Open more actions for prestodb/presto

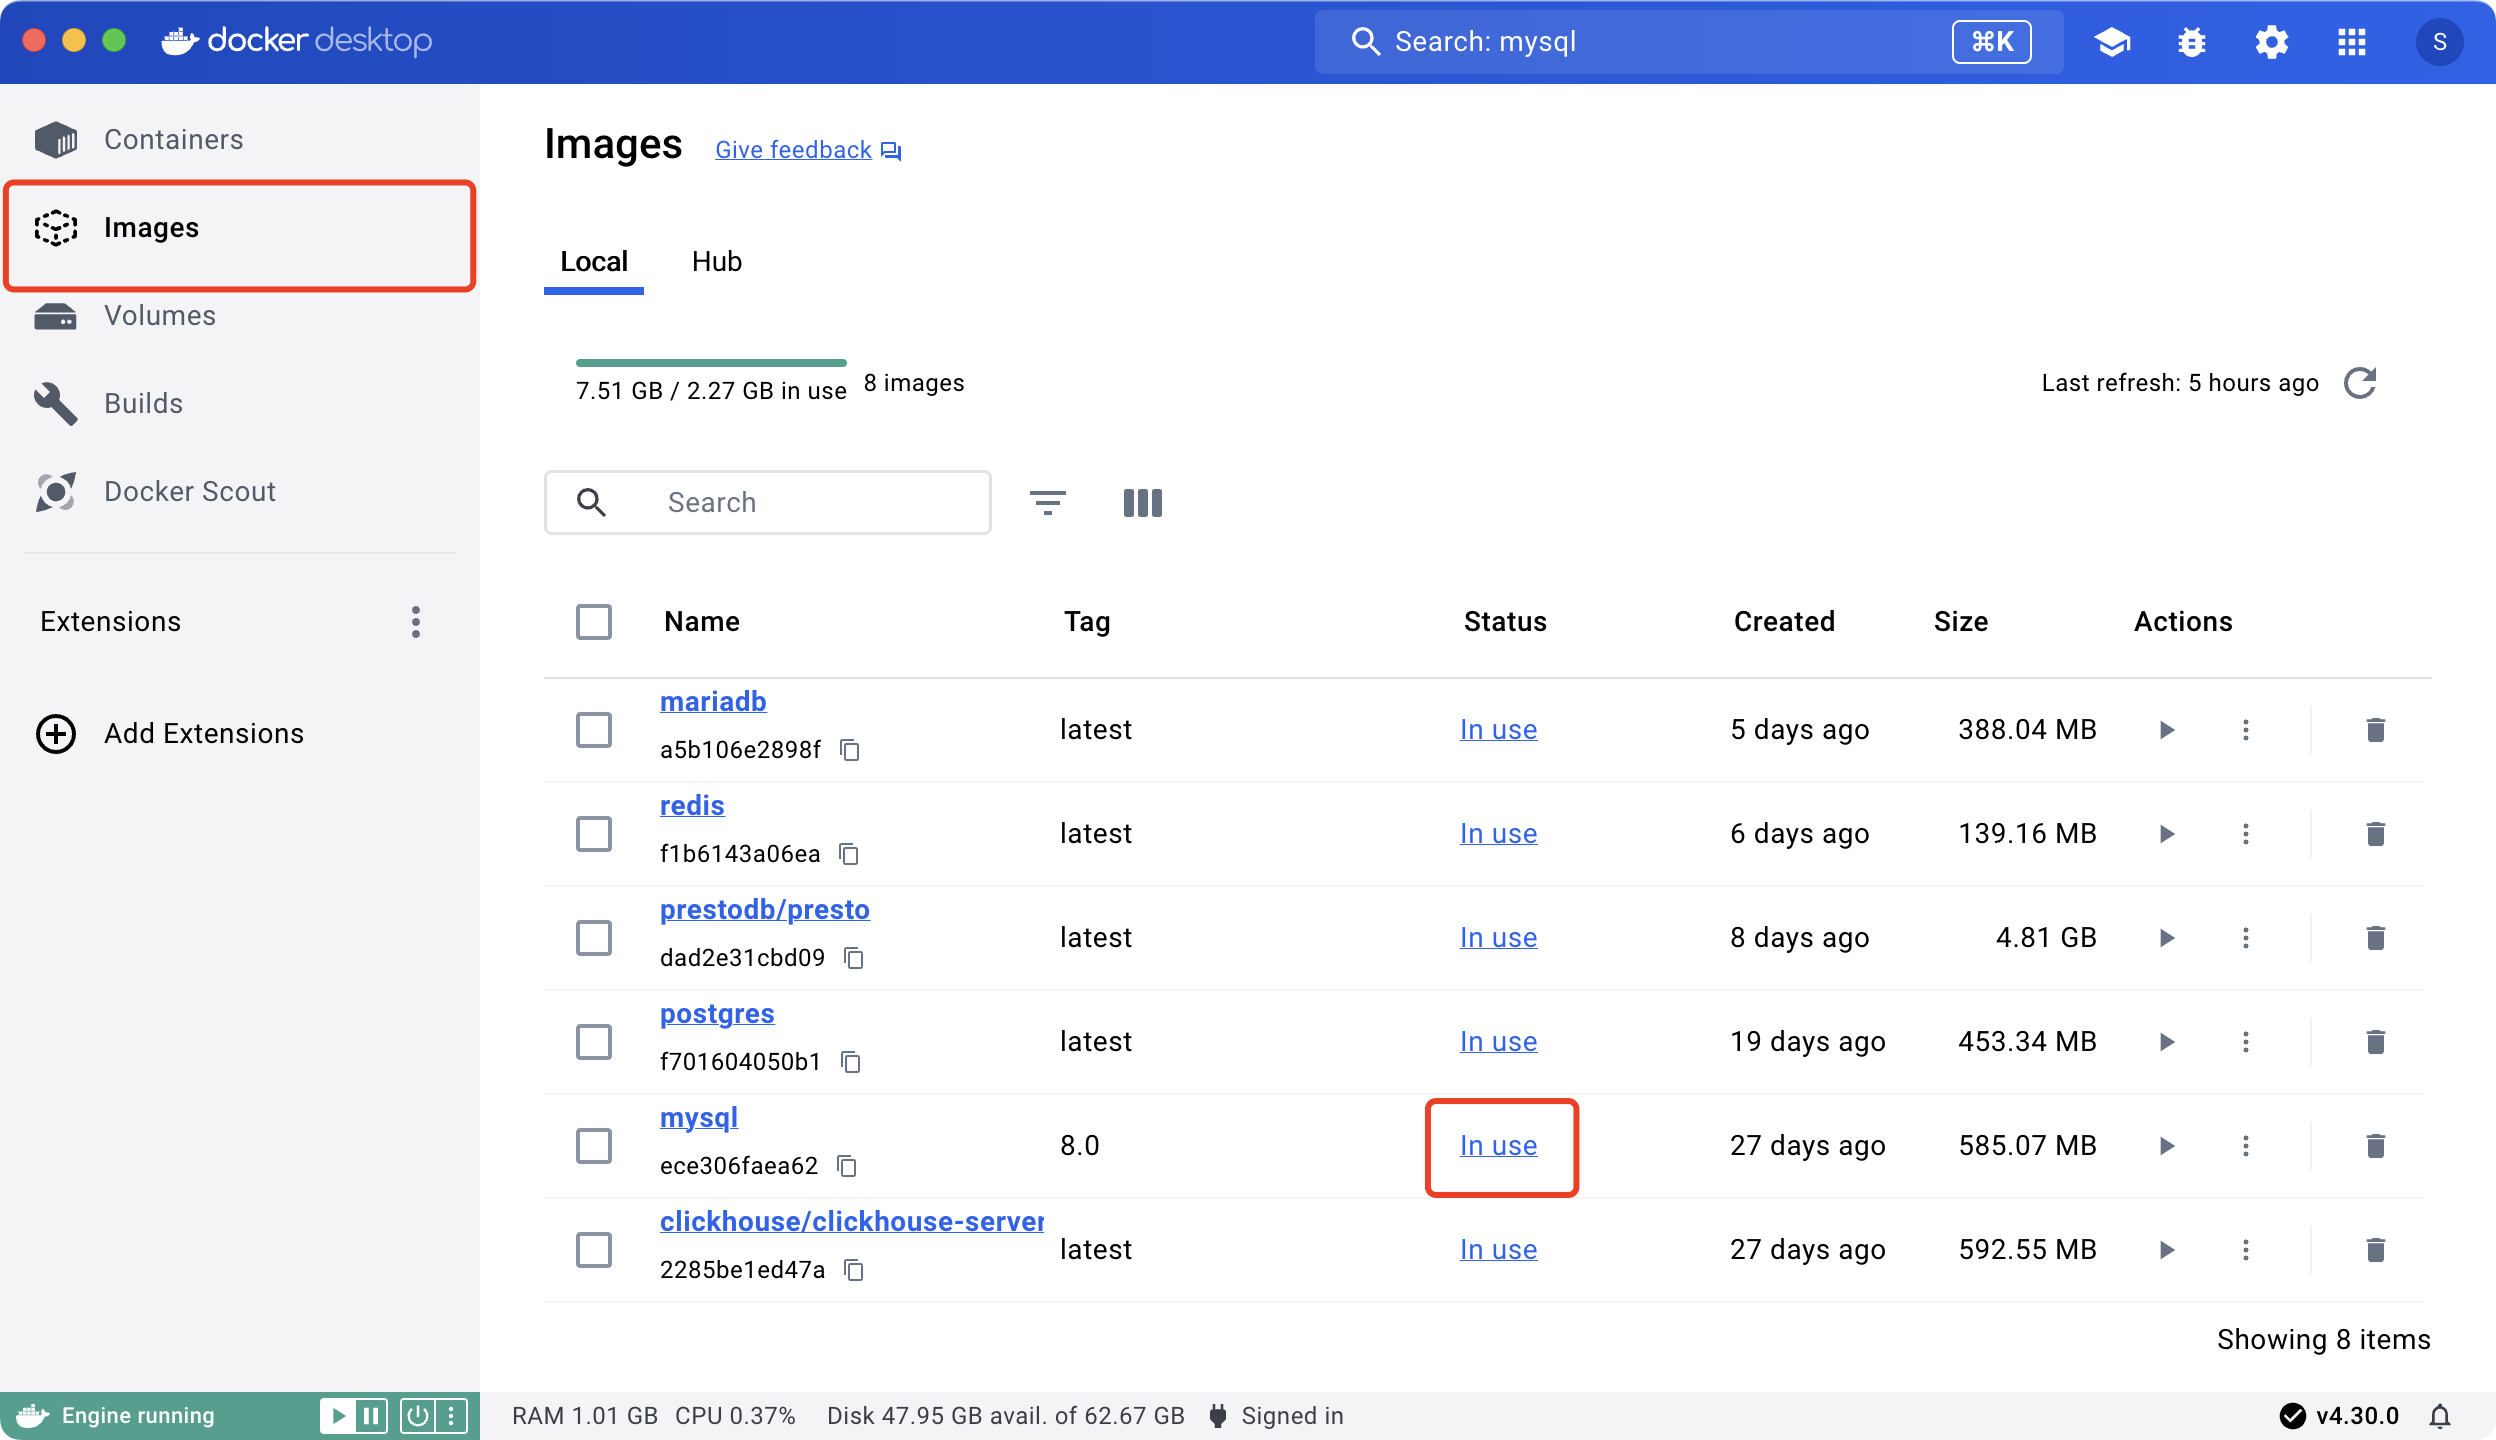point(2246,938)
